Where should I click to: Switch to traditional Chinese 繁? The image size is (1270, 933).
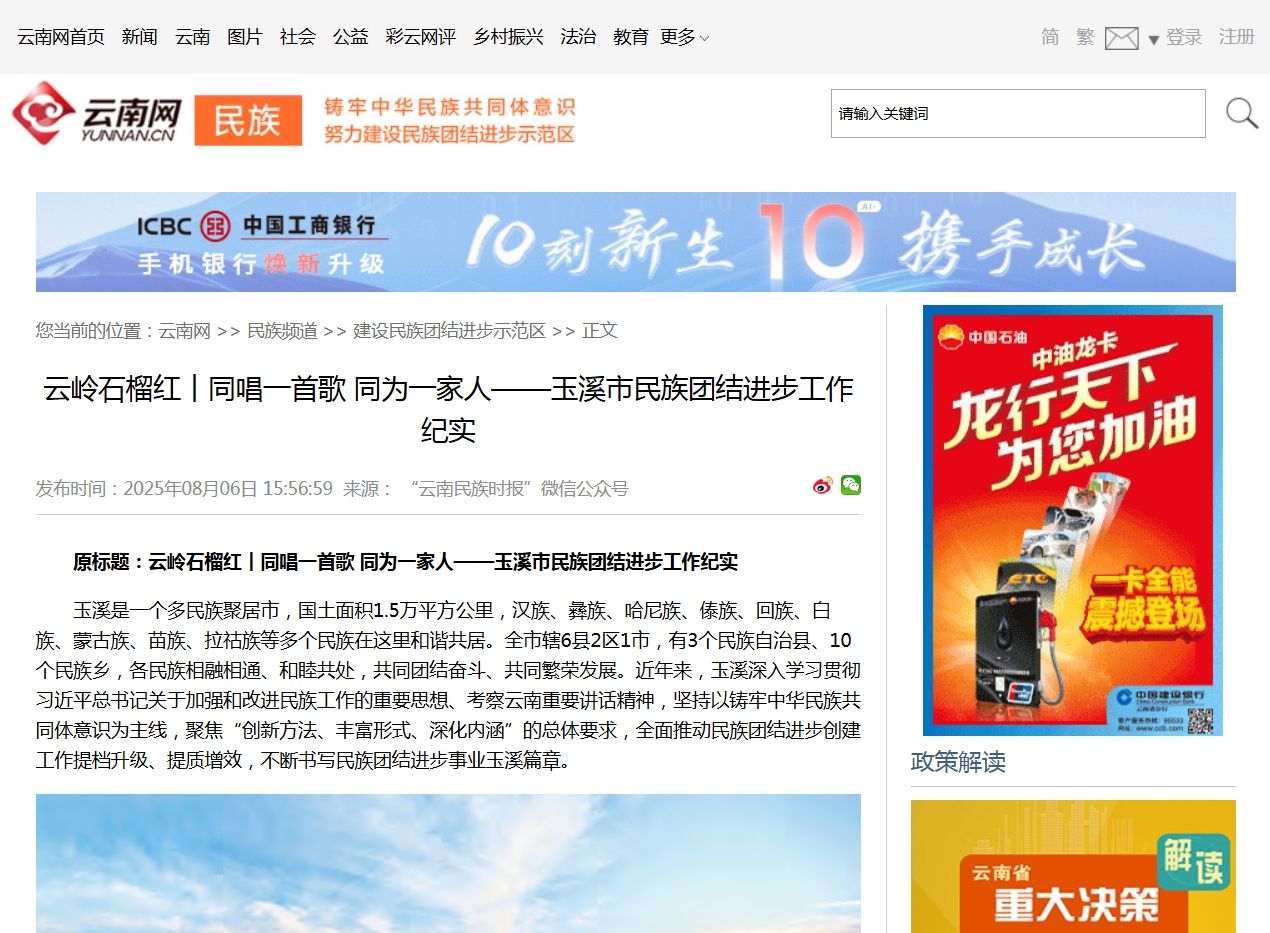1085,37
